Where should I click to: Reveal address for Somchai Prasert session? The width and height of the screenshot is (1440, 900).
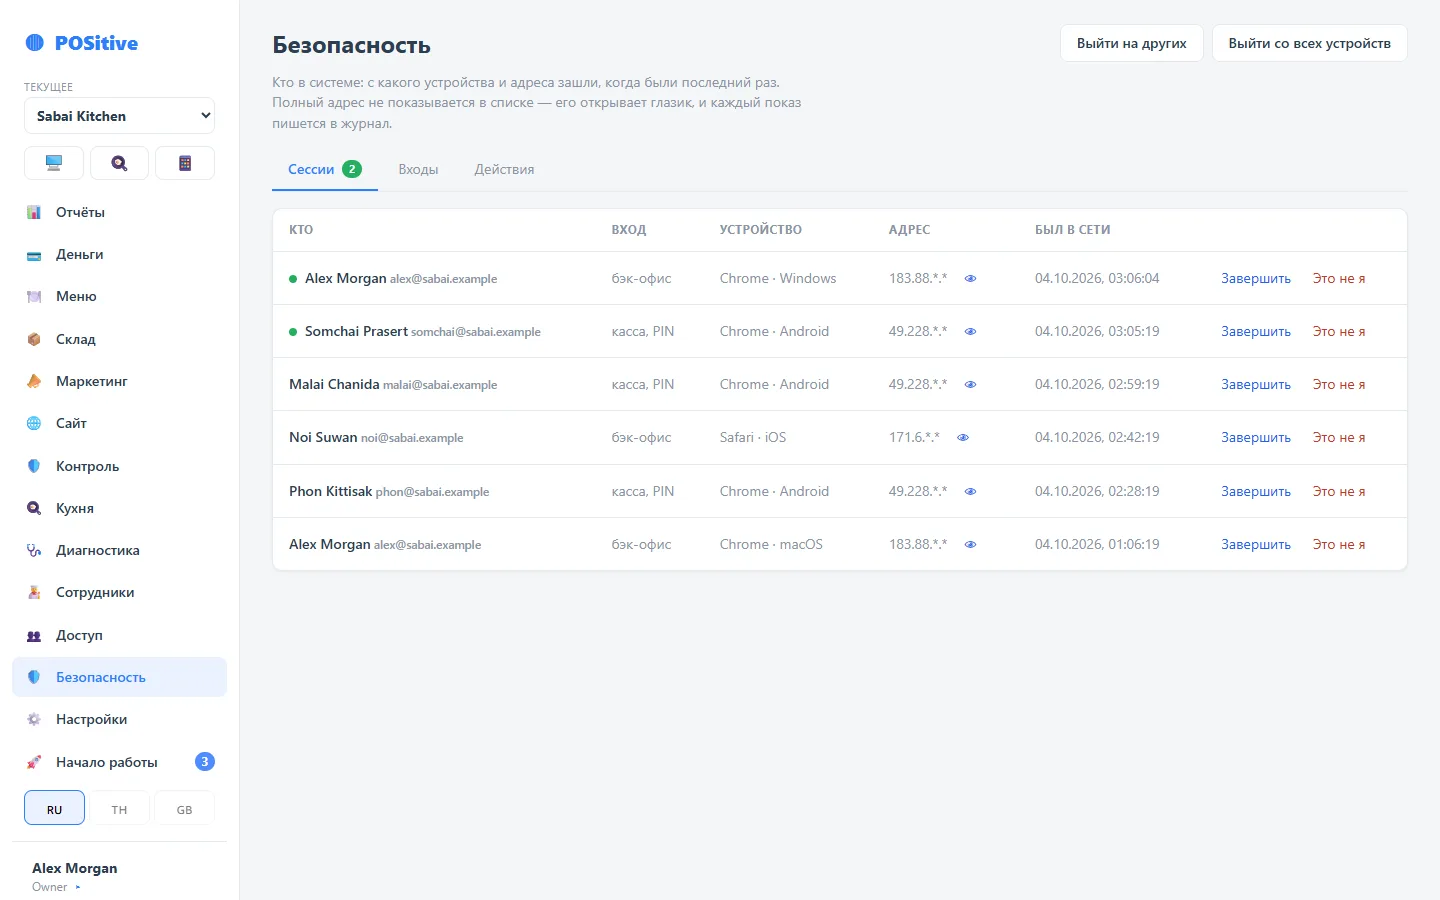970,332
